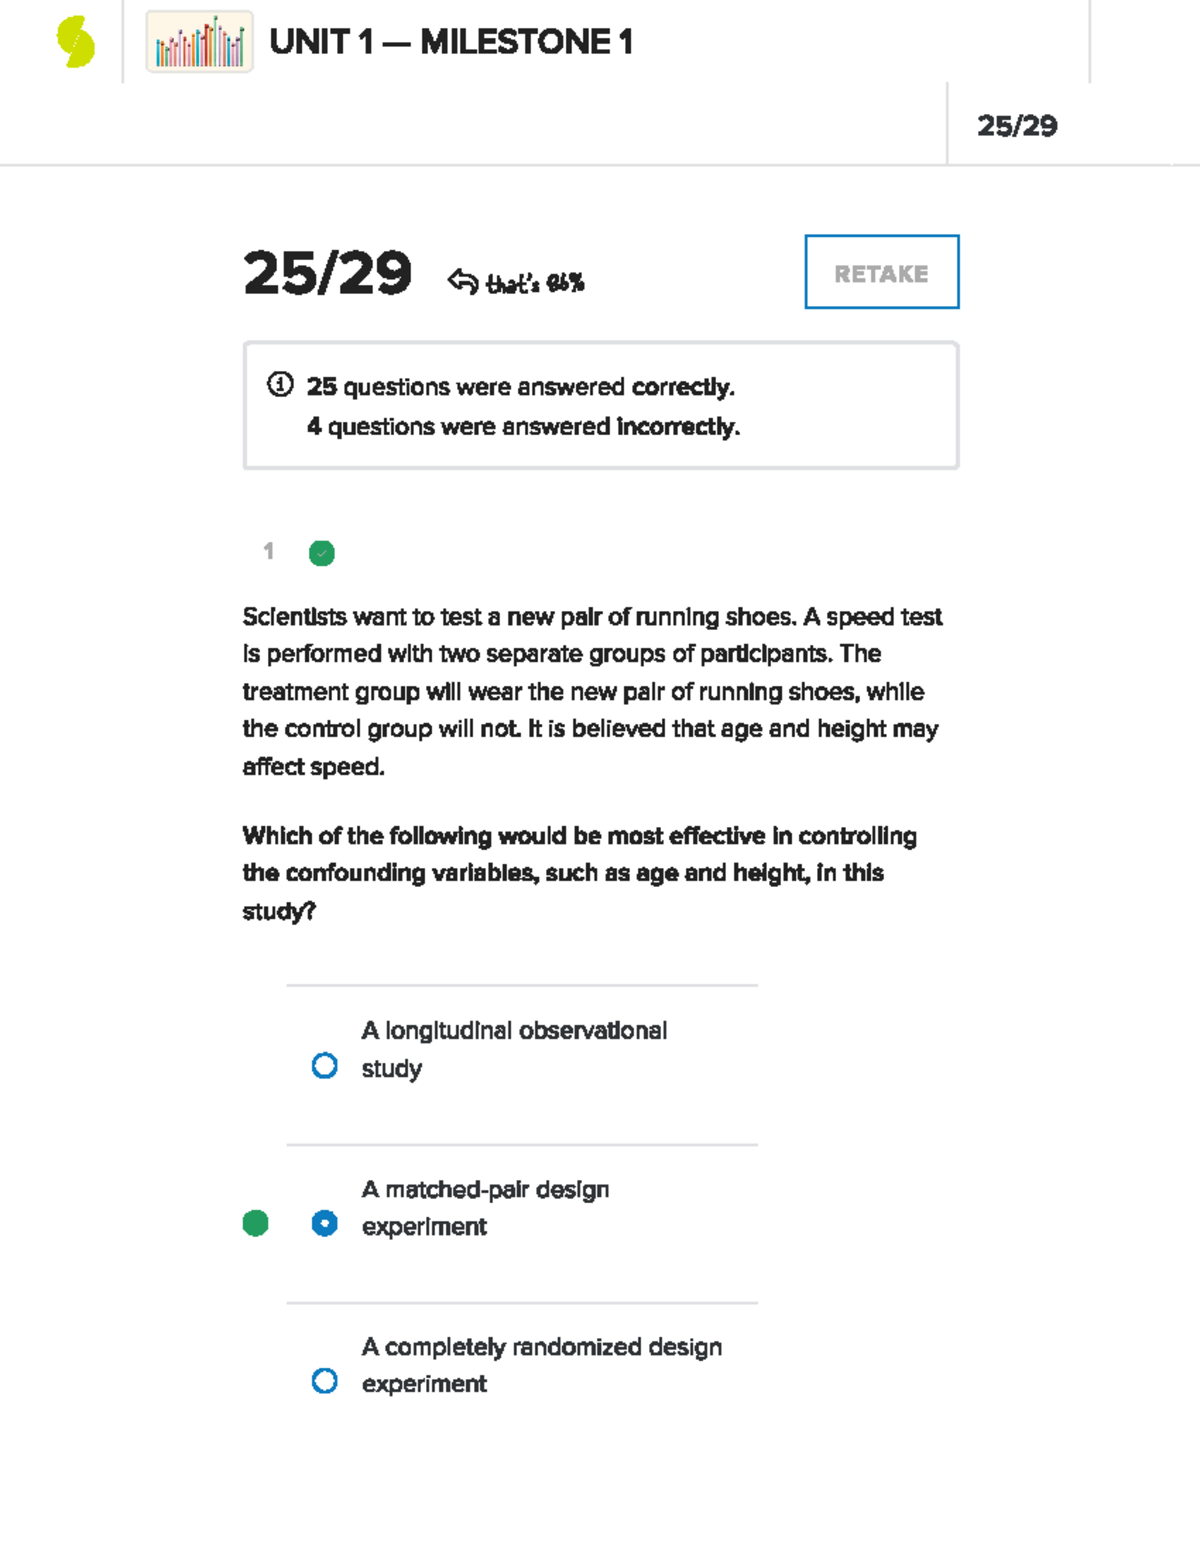
Task: Open the bar chart course thumbnail
Action: pos(199,43)
